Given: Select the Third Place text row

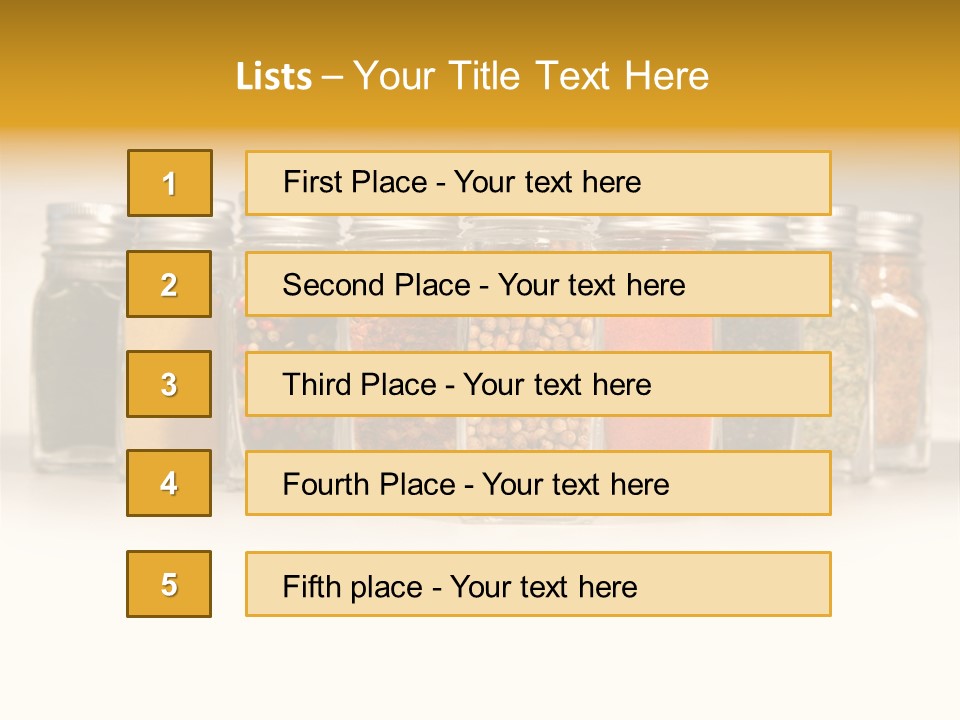Looking at the screenshot, I should point(538,384).
